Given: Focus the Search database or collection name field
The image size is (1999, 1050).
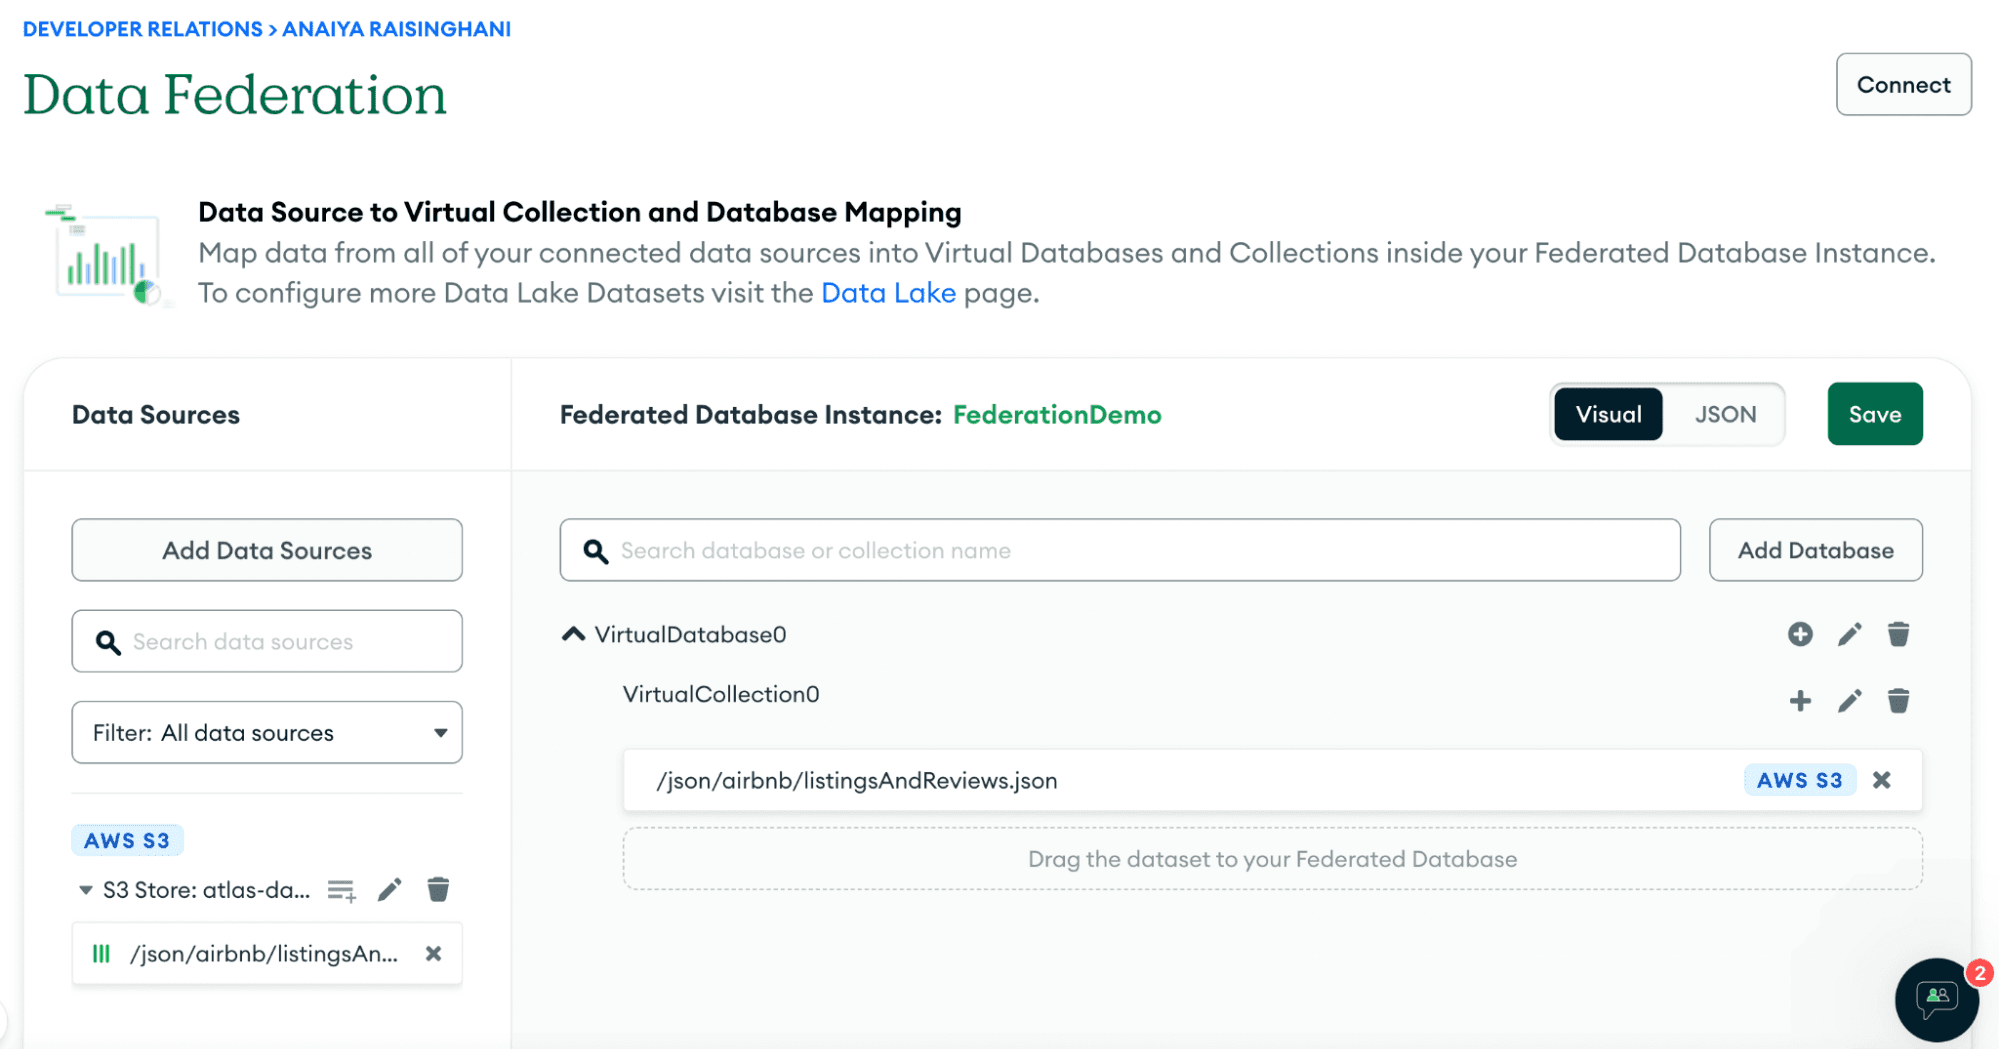Looking at the screenshot, I should point(1120,550).
